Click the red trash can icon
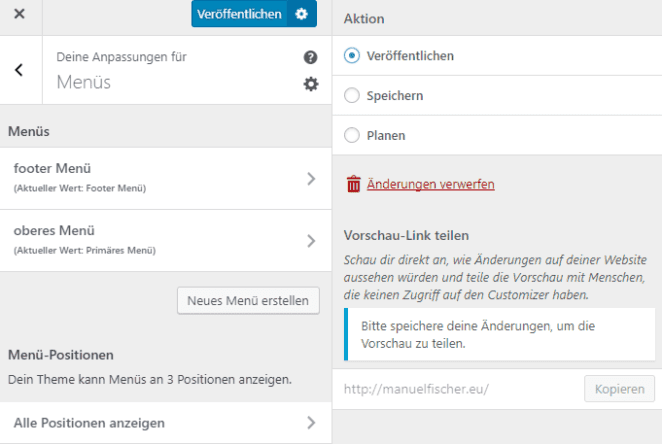Image resolution: width=662 pixels, height=444 pixels. (353, 184)
